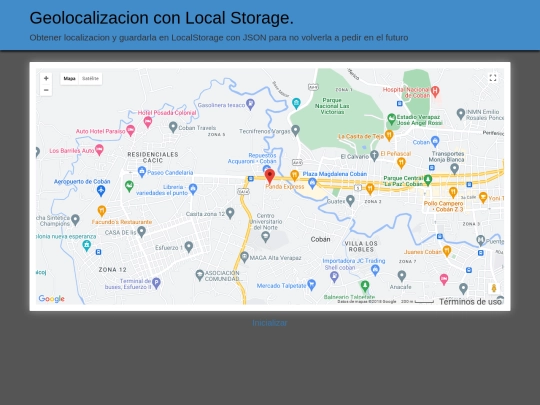Click Terminal de buses Esfuerzo II parking pin
Viewport: 540px width, 405px height.
156,283
